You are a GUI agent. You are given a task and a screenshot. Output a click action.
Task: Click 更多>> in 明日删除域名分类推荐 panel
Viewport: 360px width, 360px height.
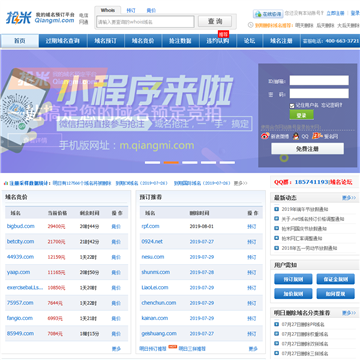tap(349, 313)
